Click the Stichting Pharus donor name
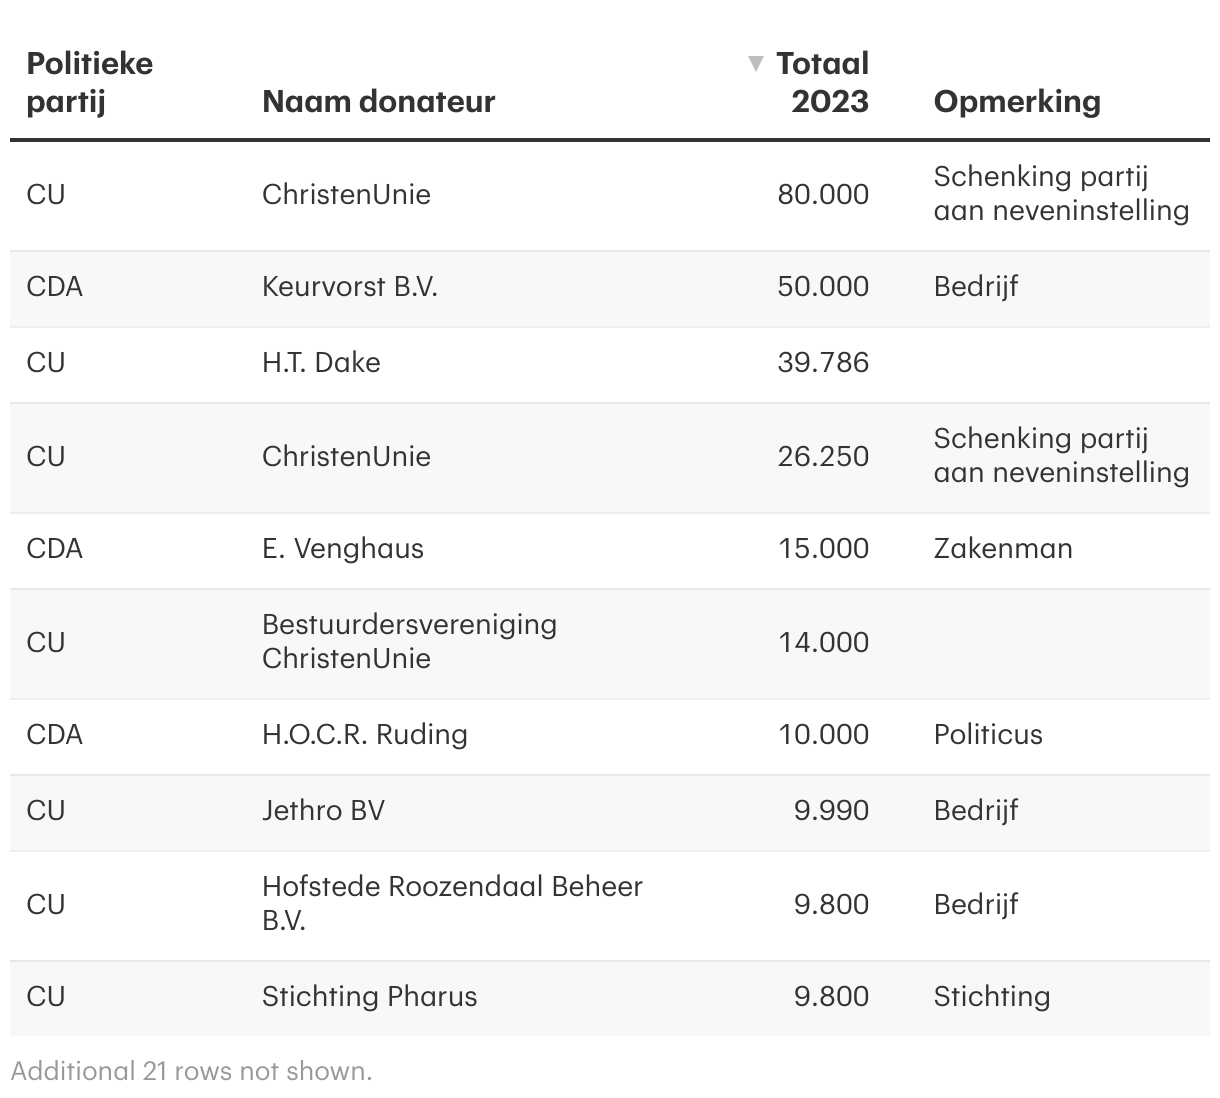1220x1098 pixels. coord(369,996)
